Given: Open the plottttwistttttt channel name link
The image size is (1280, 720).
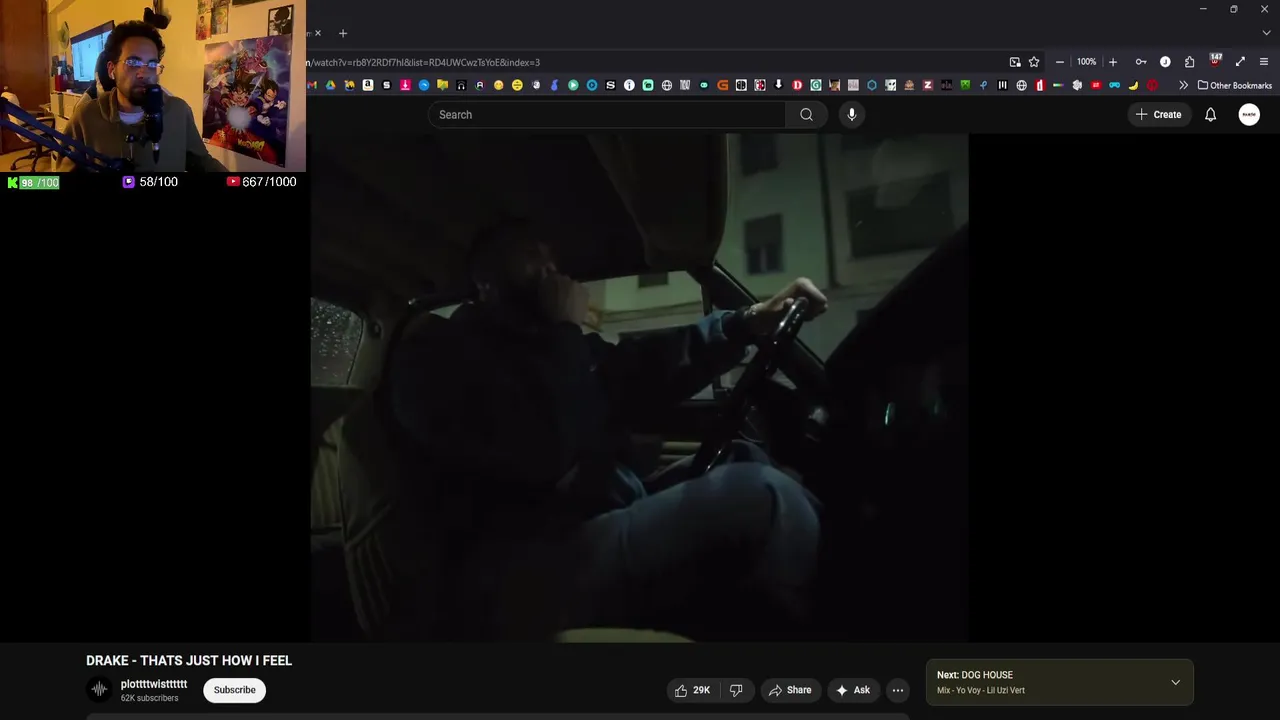Looking at the screenshot, I should (154, 684).
